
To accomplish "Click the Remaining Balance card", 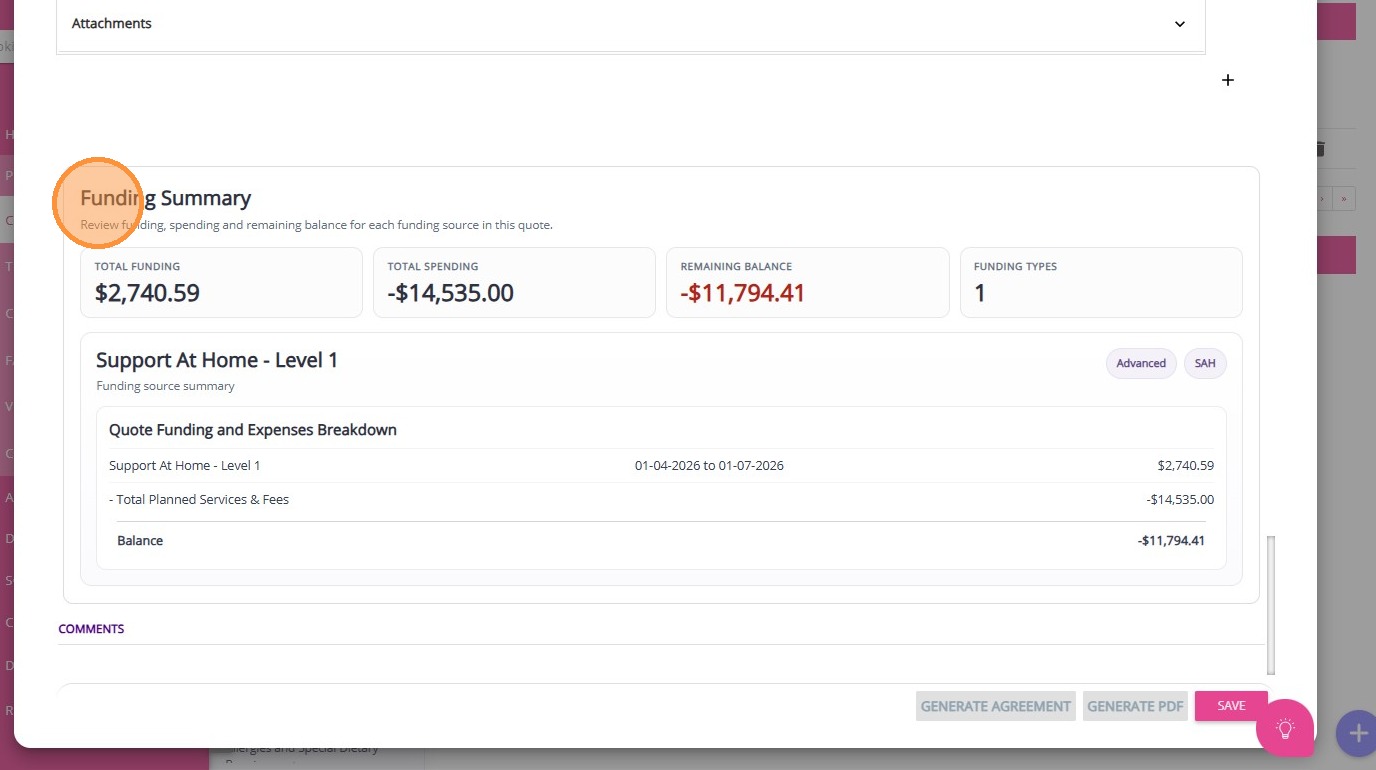I will click(x=807, y=283).
